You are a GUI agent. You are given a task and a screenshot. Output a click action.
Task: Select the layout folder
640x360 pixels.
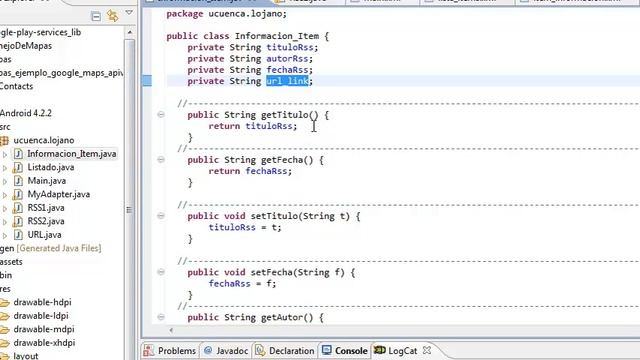coord(26,356)
